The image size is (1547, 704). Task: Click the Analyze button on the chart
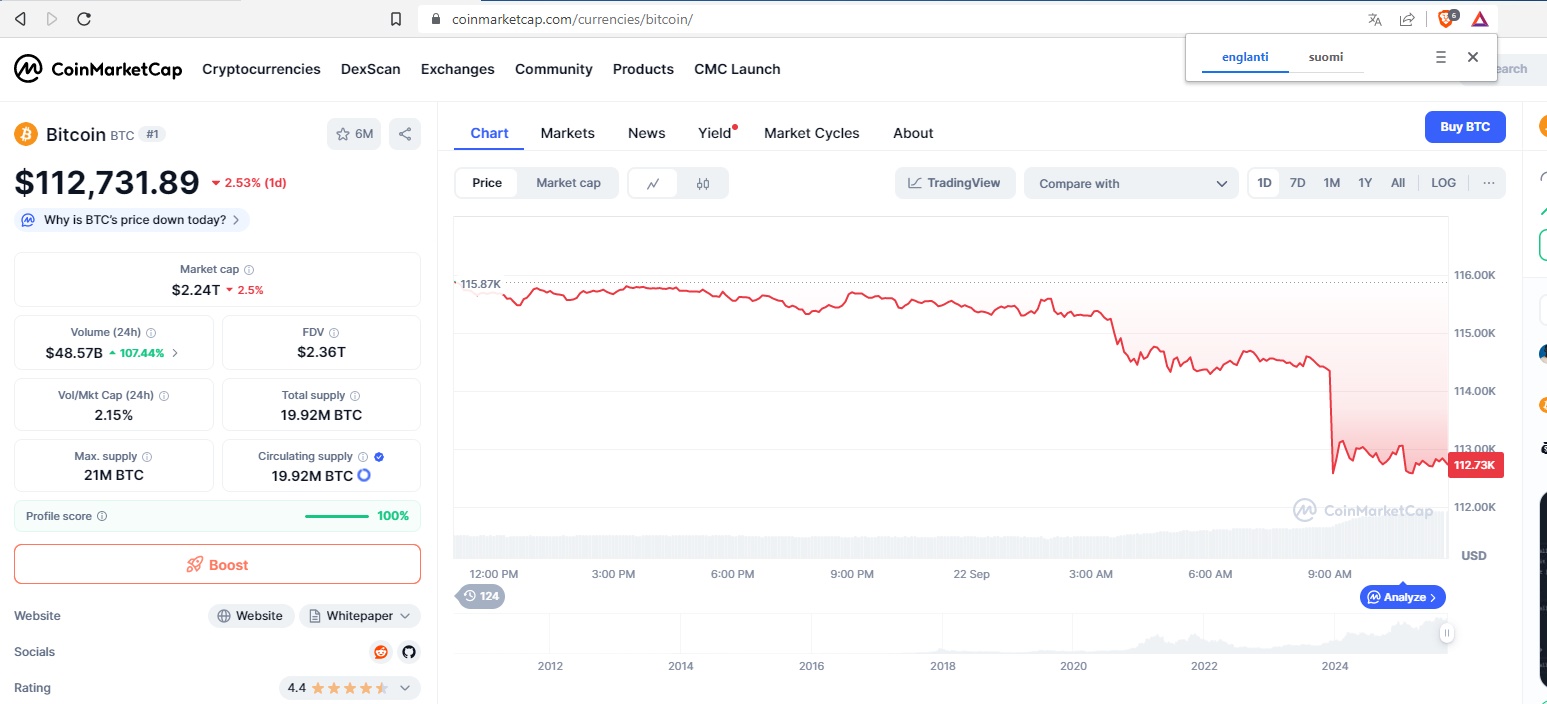[x=1402, y=597]
